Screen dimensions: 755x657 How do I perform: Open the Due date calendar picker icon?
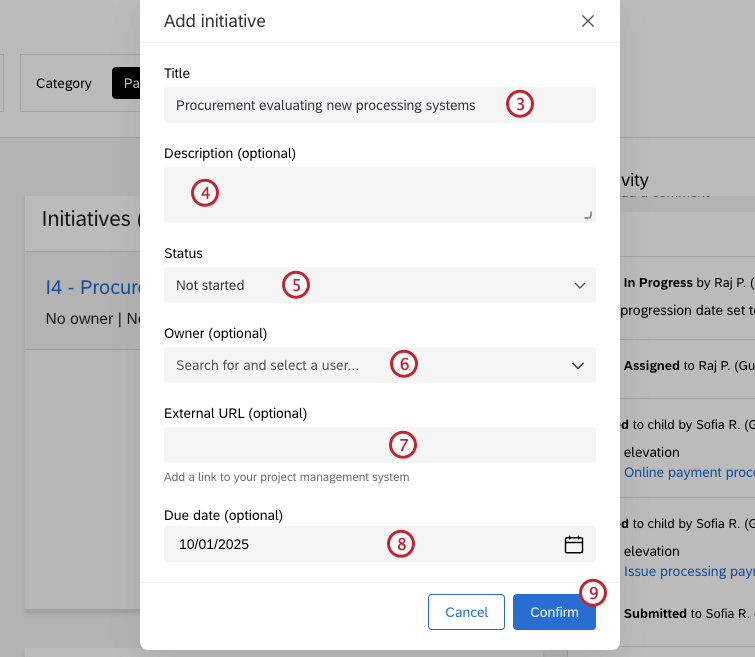574,545
